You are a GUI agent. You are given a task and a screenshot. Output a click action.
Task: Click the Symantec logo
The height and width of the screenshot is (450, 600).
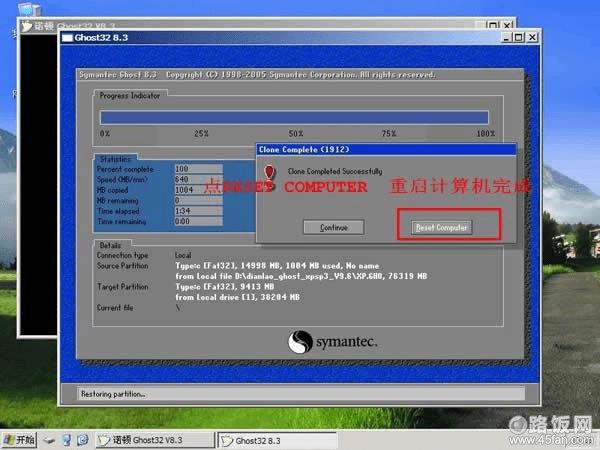coord(333,342)
